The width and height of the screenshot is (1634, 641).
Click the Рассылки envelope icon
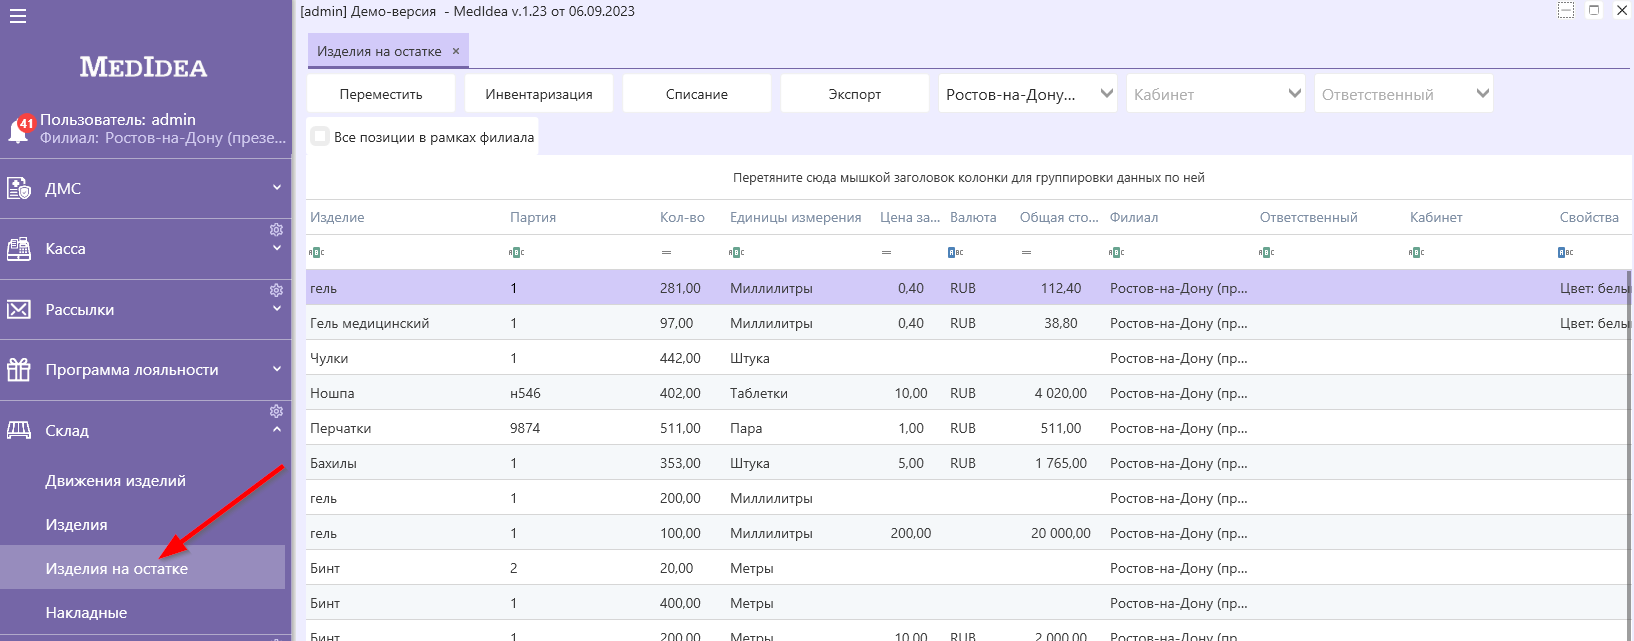click(19, 310)
